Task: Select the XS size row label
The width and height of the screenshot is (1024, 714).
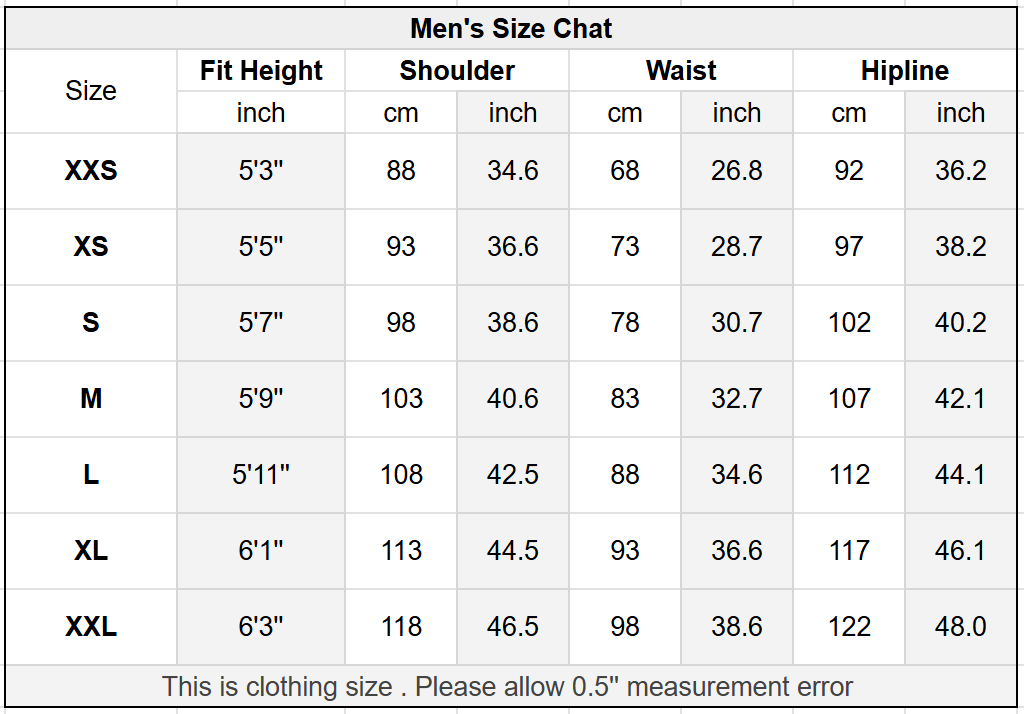Action: pyautogui.click(x=91, y=247)
